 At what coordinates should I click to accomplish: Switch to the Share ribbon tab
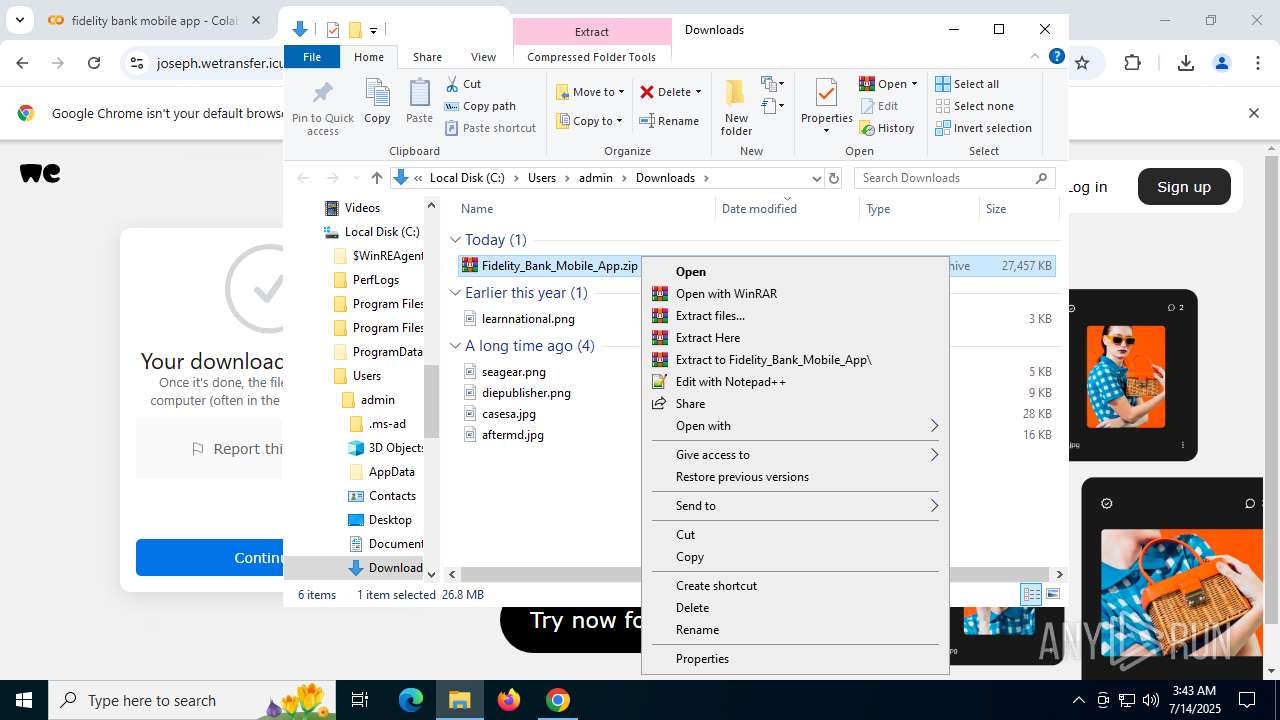click(427, 57)
